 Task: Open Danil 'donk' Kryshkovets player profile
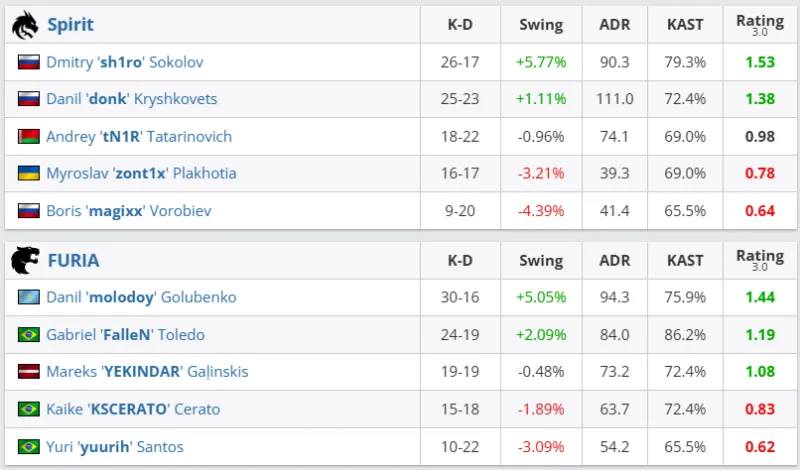pyautogui.click(x=131, y=99)
